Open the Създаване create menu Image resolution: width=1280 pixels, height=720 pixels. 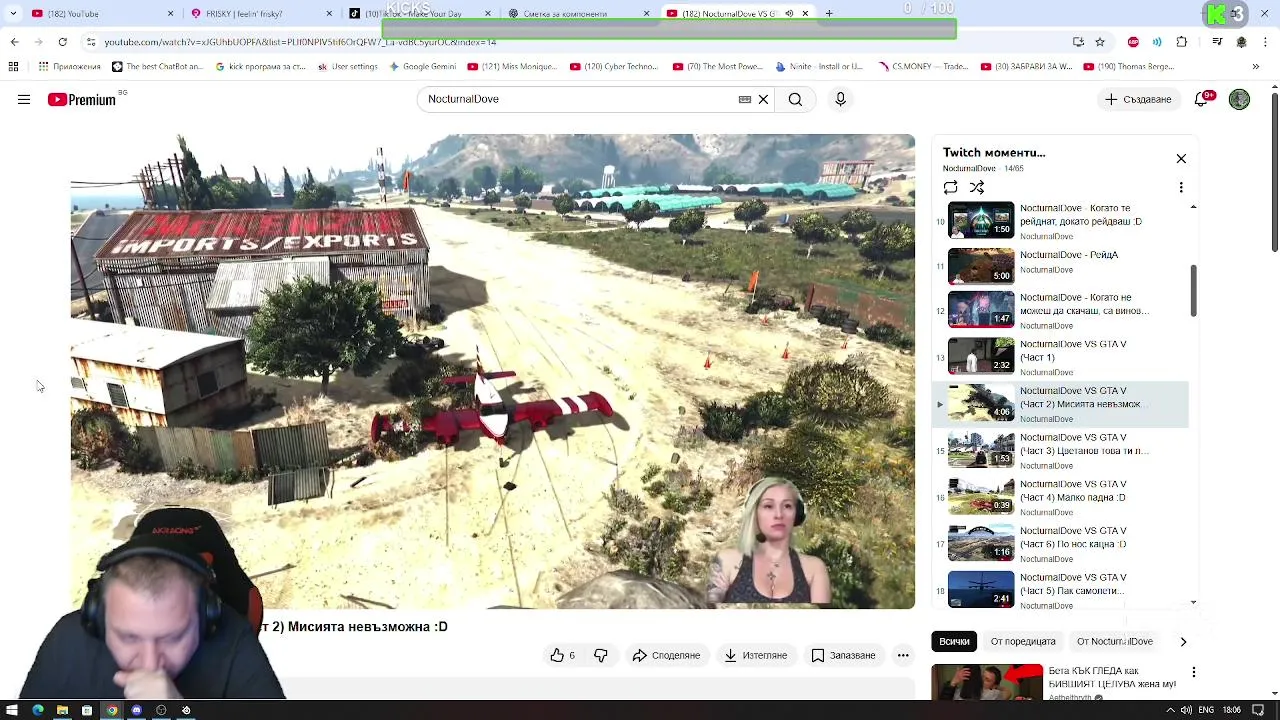pyautogui.click(x=1138, y=99)
